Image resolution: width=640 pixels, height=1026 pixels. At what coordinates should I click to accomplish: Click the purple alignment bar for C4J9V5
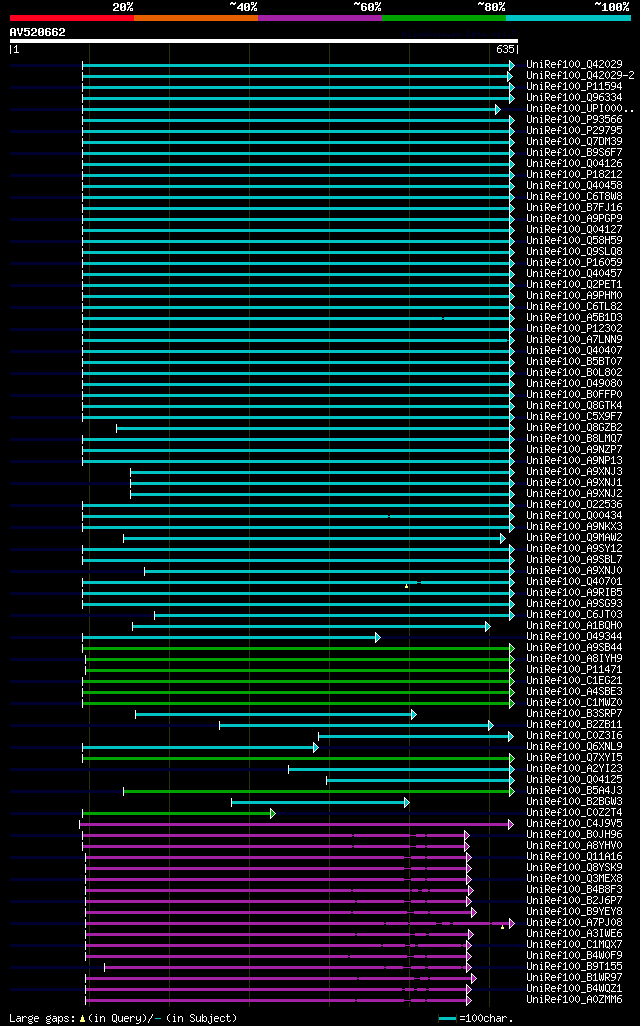297,824
